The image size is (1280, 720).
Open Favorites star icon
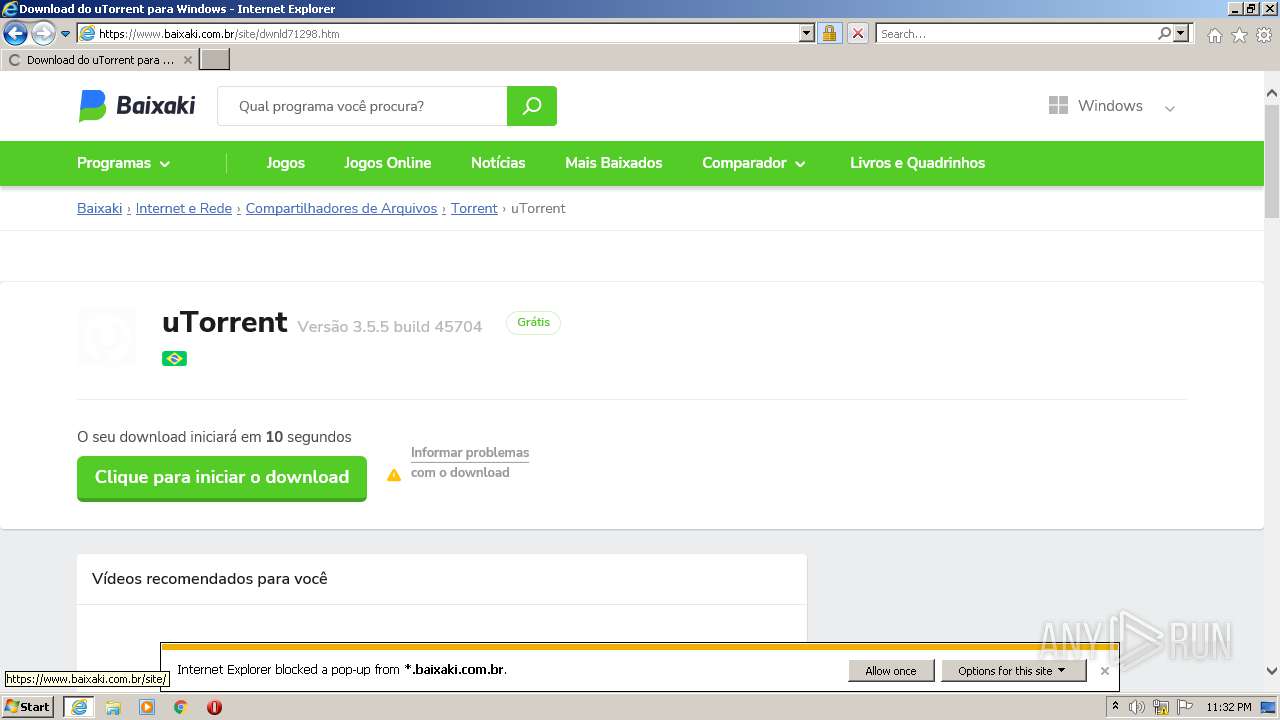pos(1239,35)
